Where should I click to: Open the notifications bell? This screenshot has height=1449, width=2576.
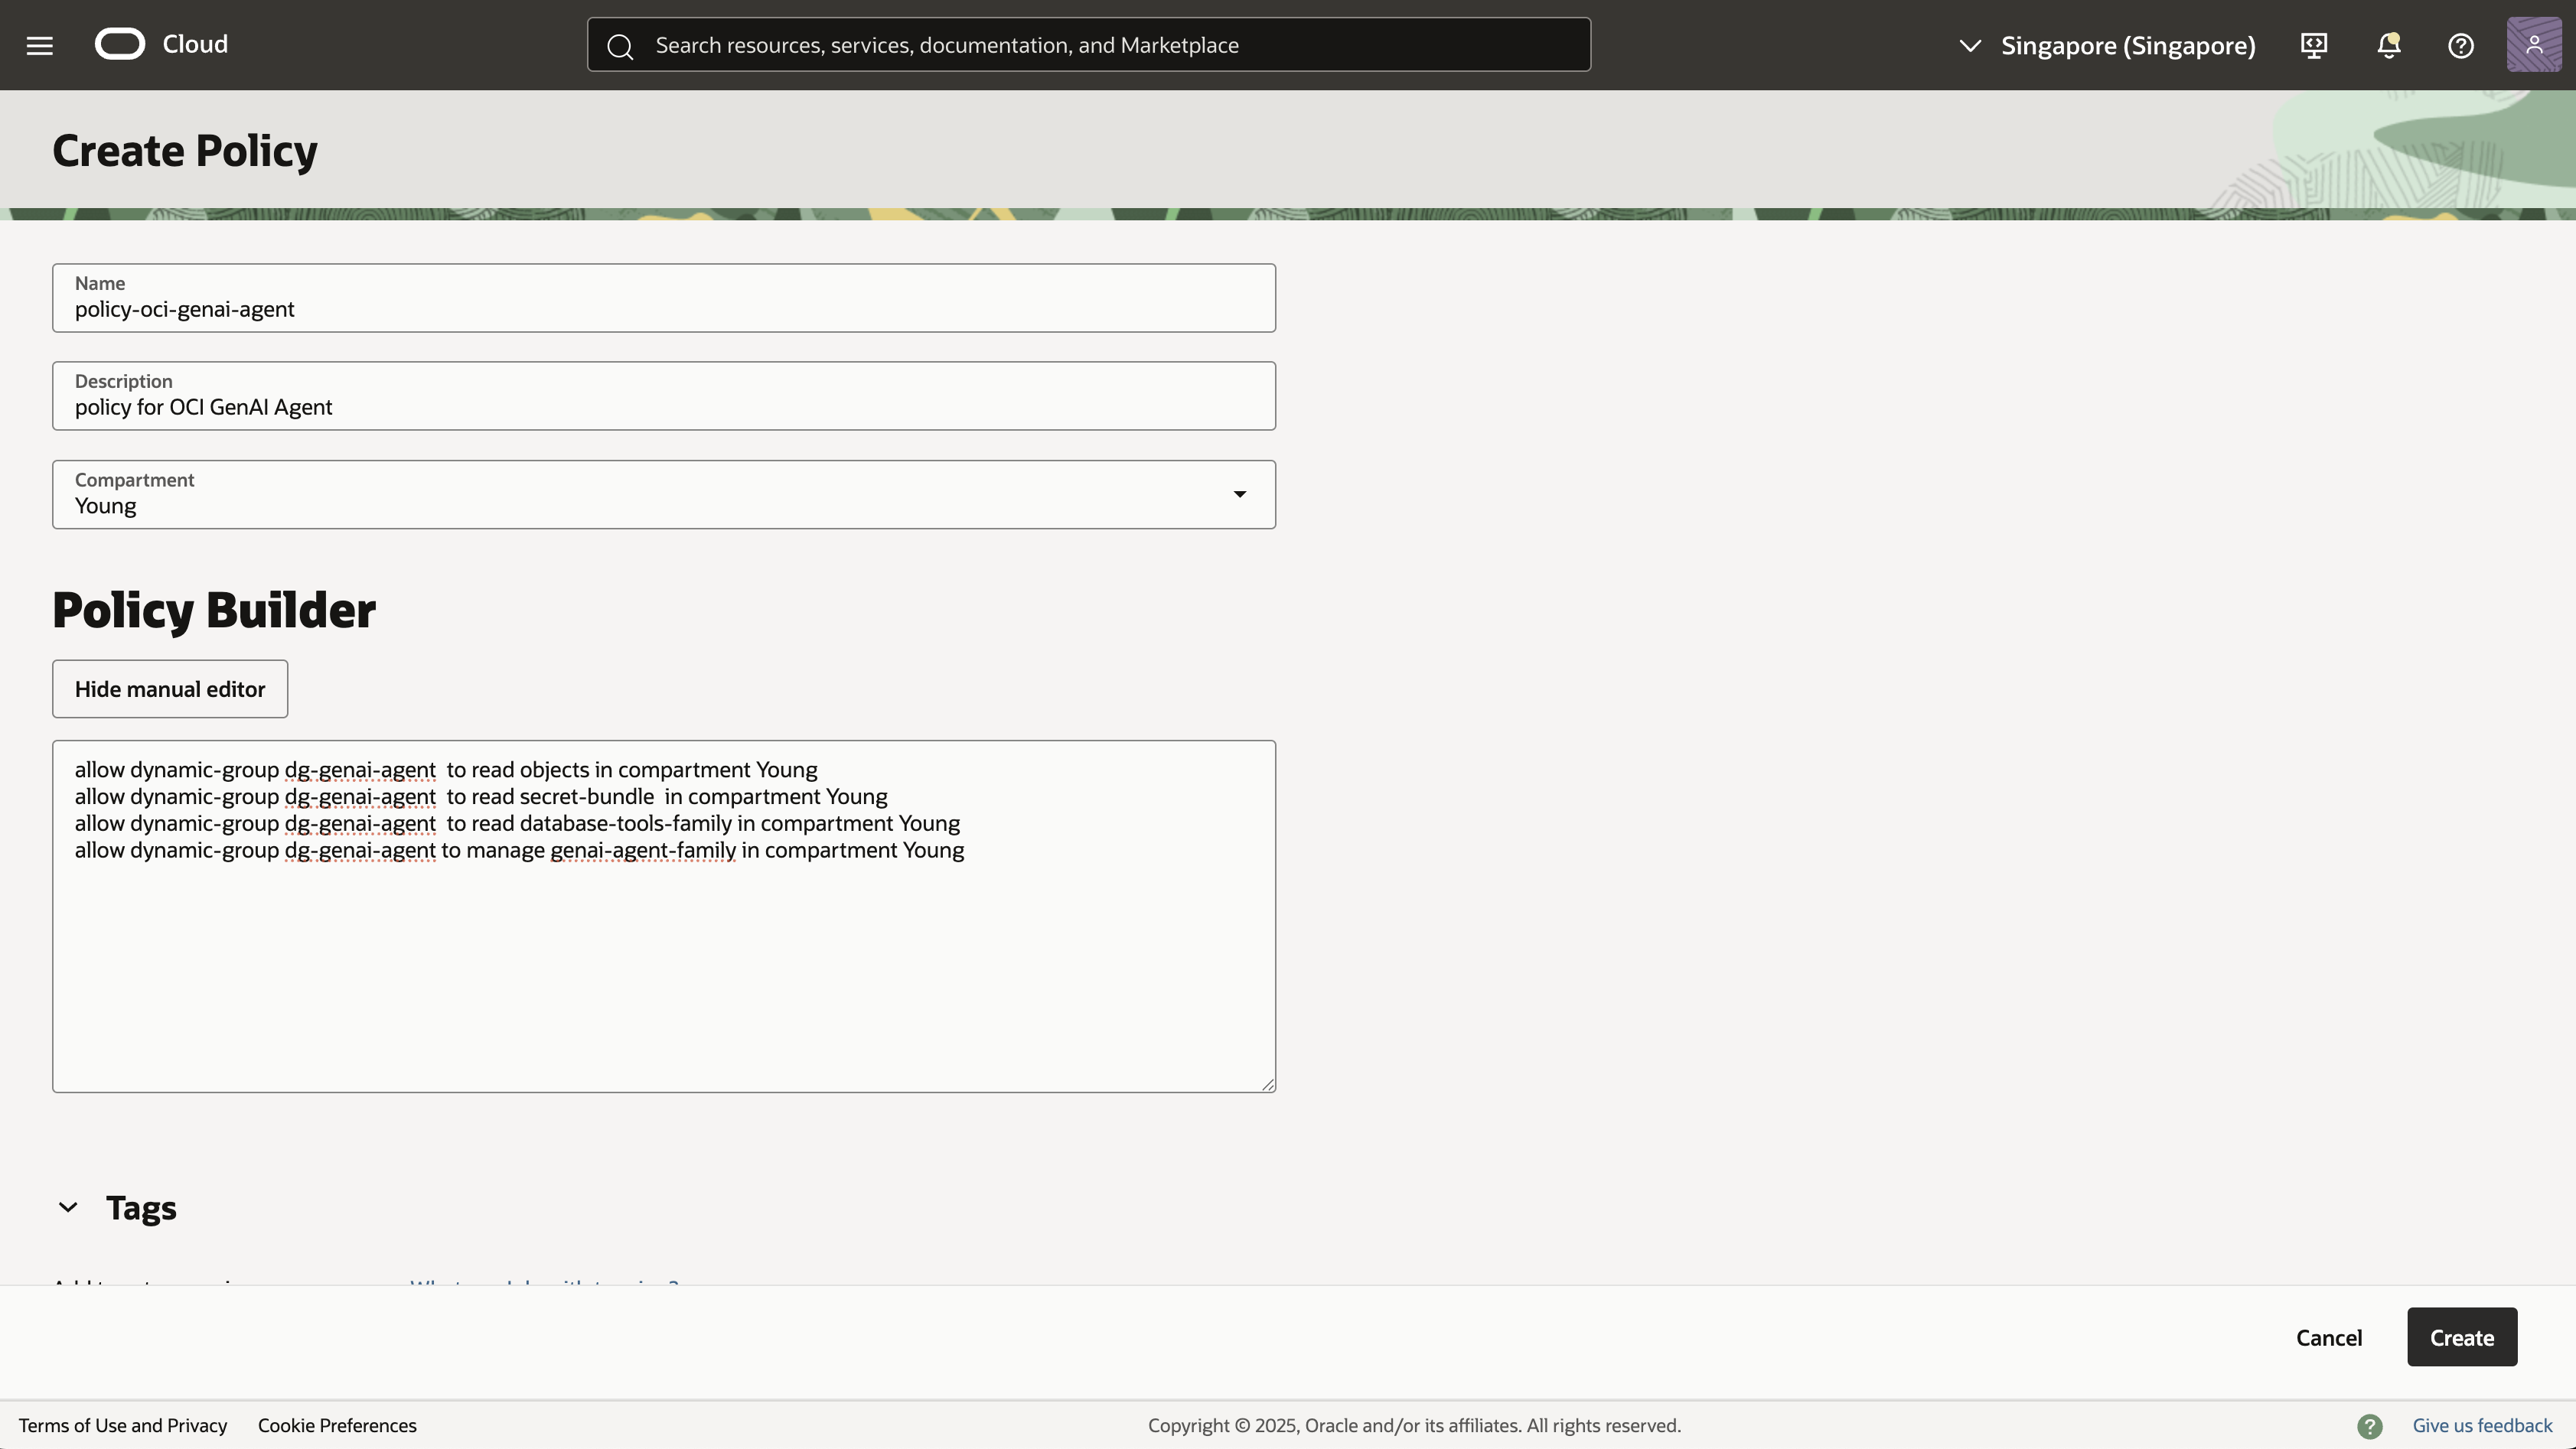pos(2389,45)
